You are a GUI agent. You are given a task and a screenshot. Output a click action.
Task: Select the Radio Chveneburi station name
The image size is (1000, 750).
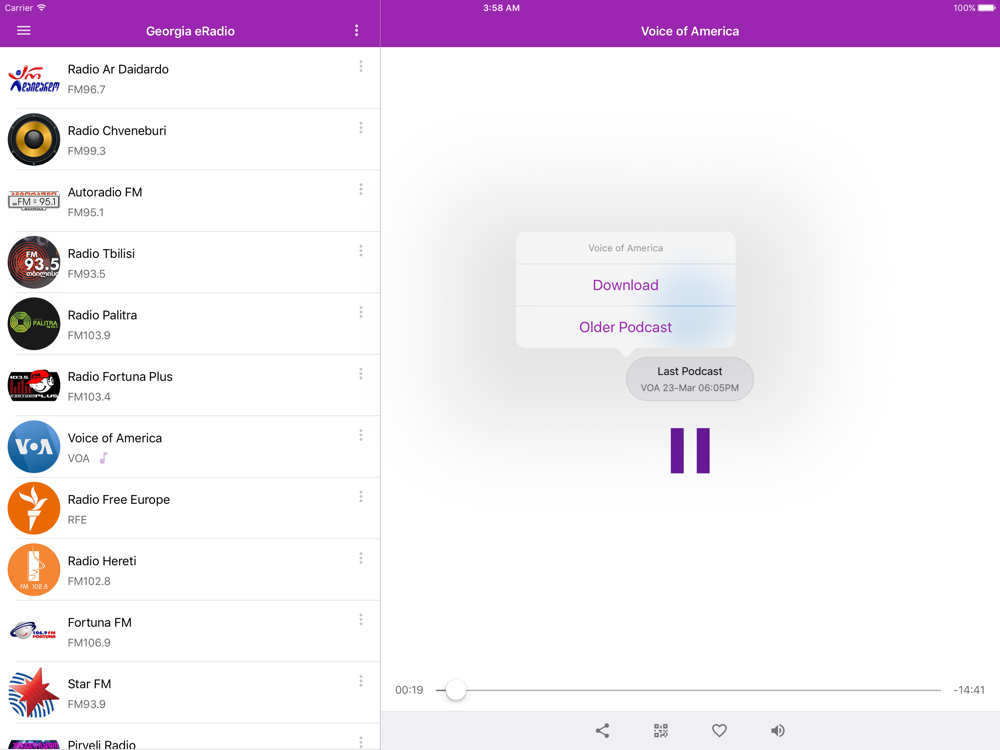point(117,131)
